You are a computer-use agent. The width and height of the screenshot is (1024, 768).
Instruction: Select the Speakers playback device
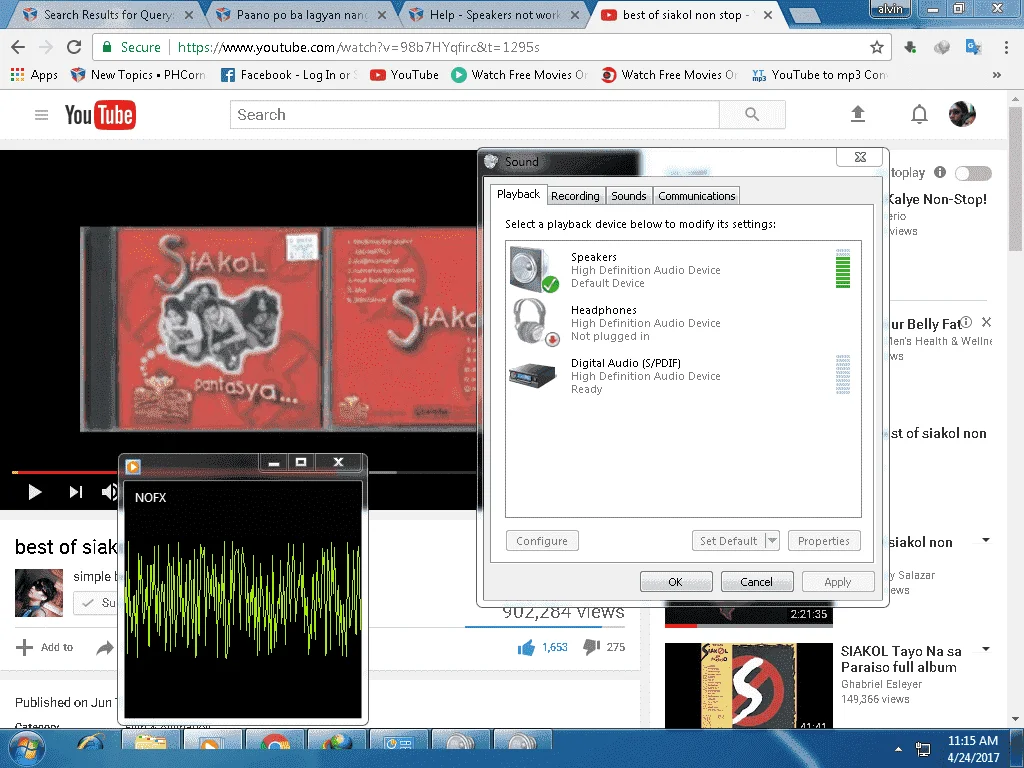tap(682, 270)
